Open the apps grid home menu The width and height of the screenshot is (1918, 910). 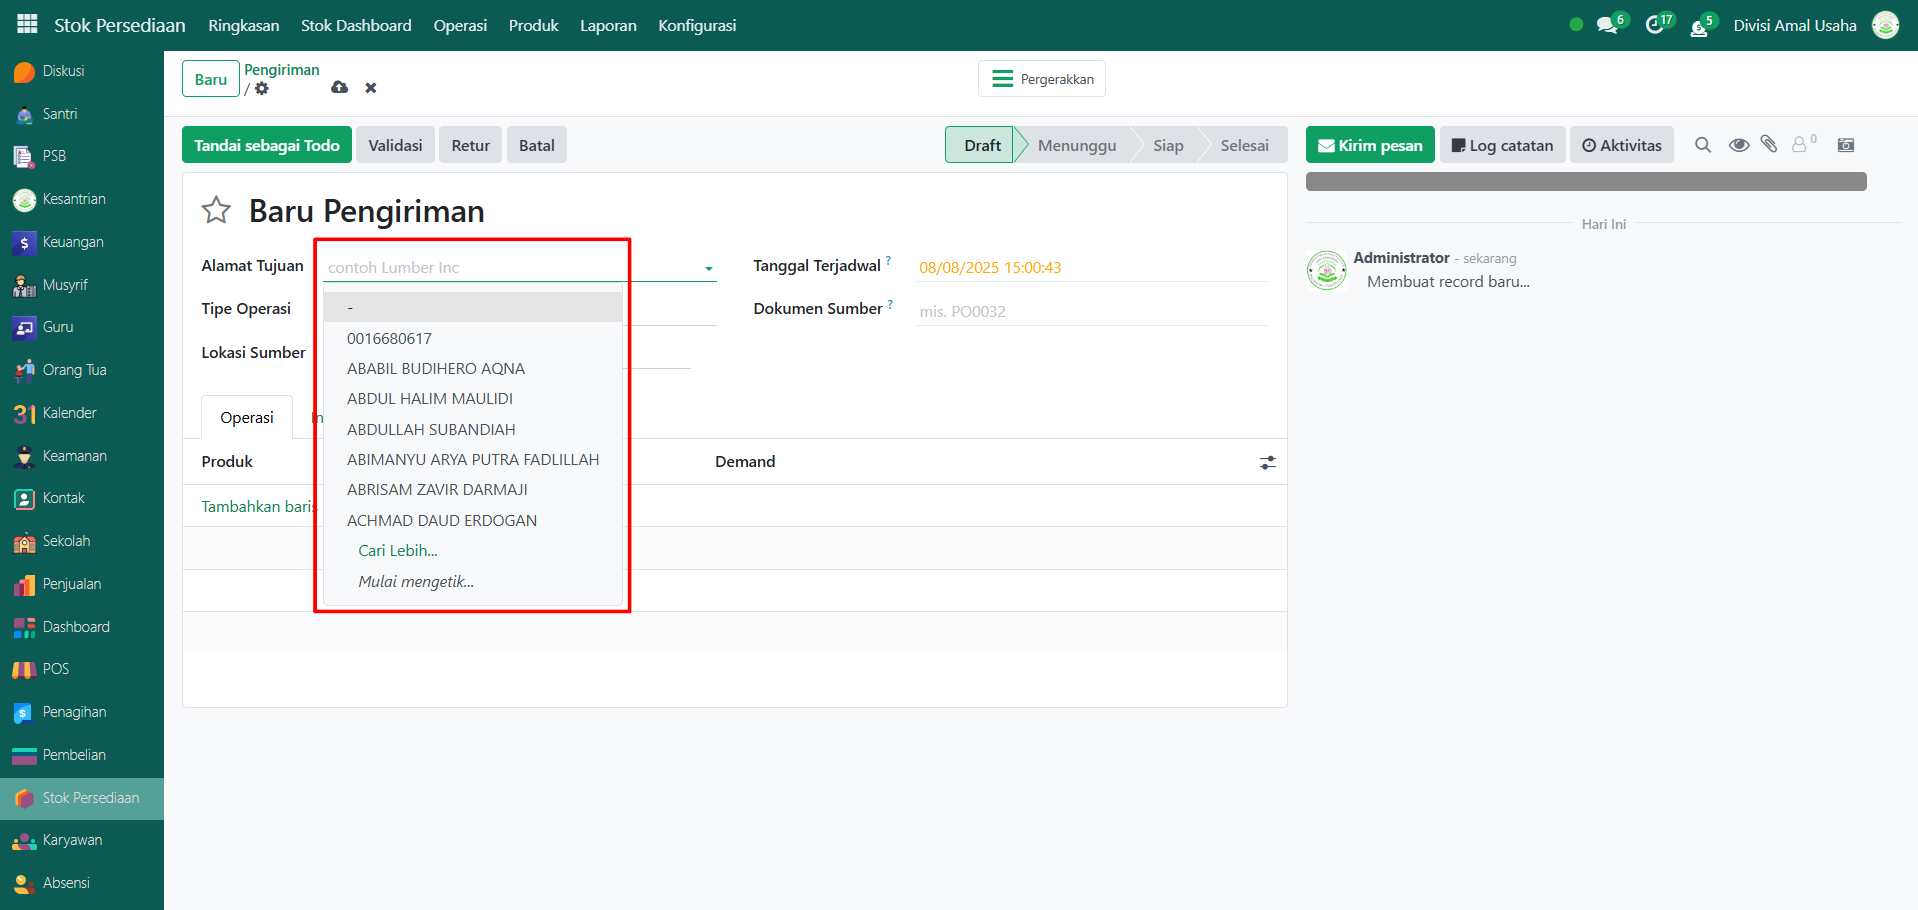pos(27,24)
